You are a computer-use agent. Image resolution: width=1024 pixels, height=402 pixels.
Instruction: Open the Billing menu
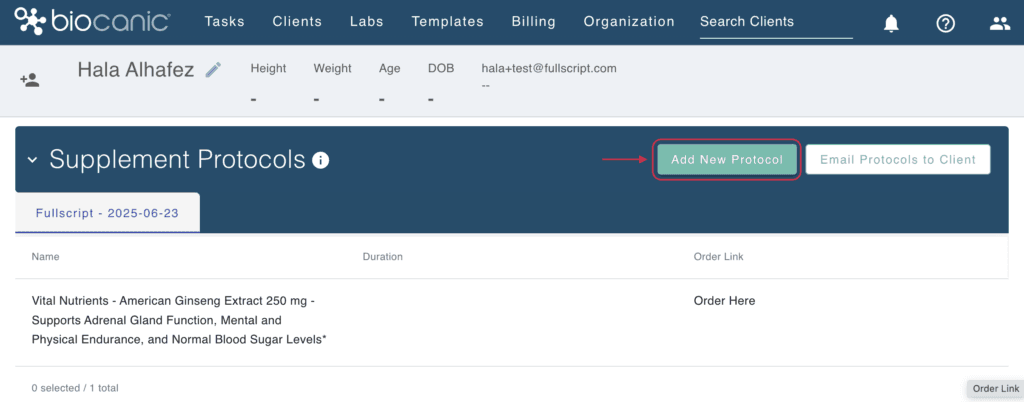pyautogui.click(x=534, y=22)
